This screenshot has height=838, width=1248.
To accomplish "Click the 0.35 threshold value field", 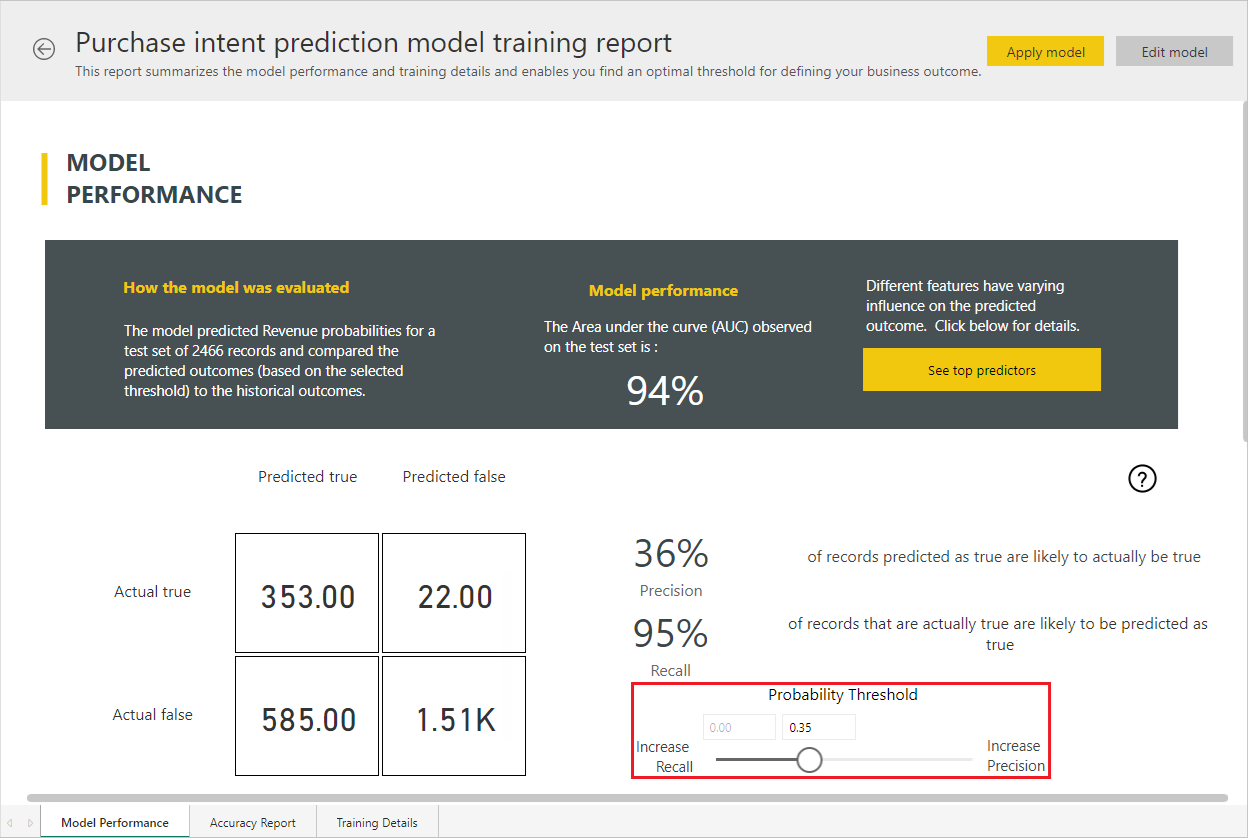I will (818, 727).
